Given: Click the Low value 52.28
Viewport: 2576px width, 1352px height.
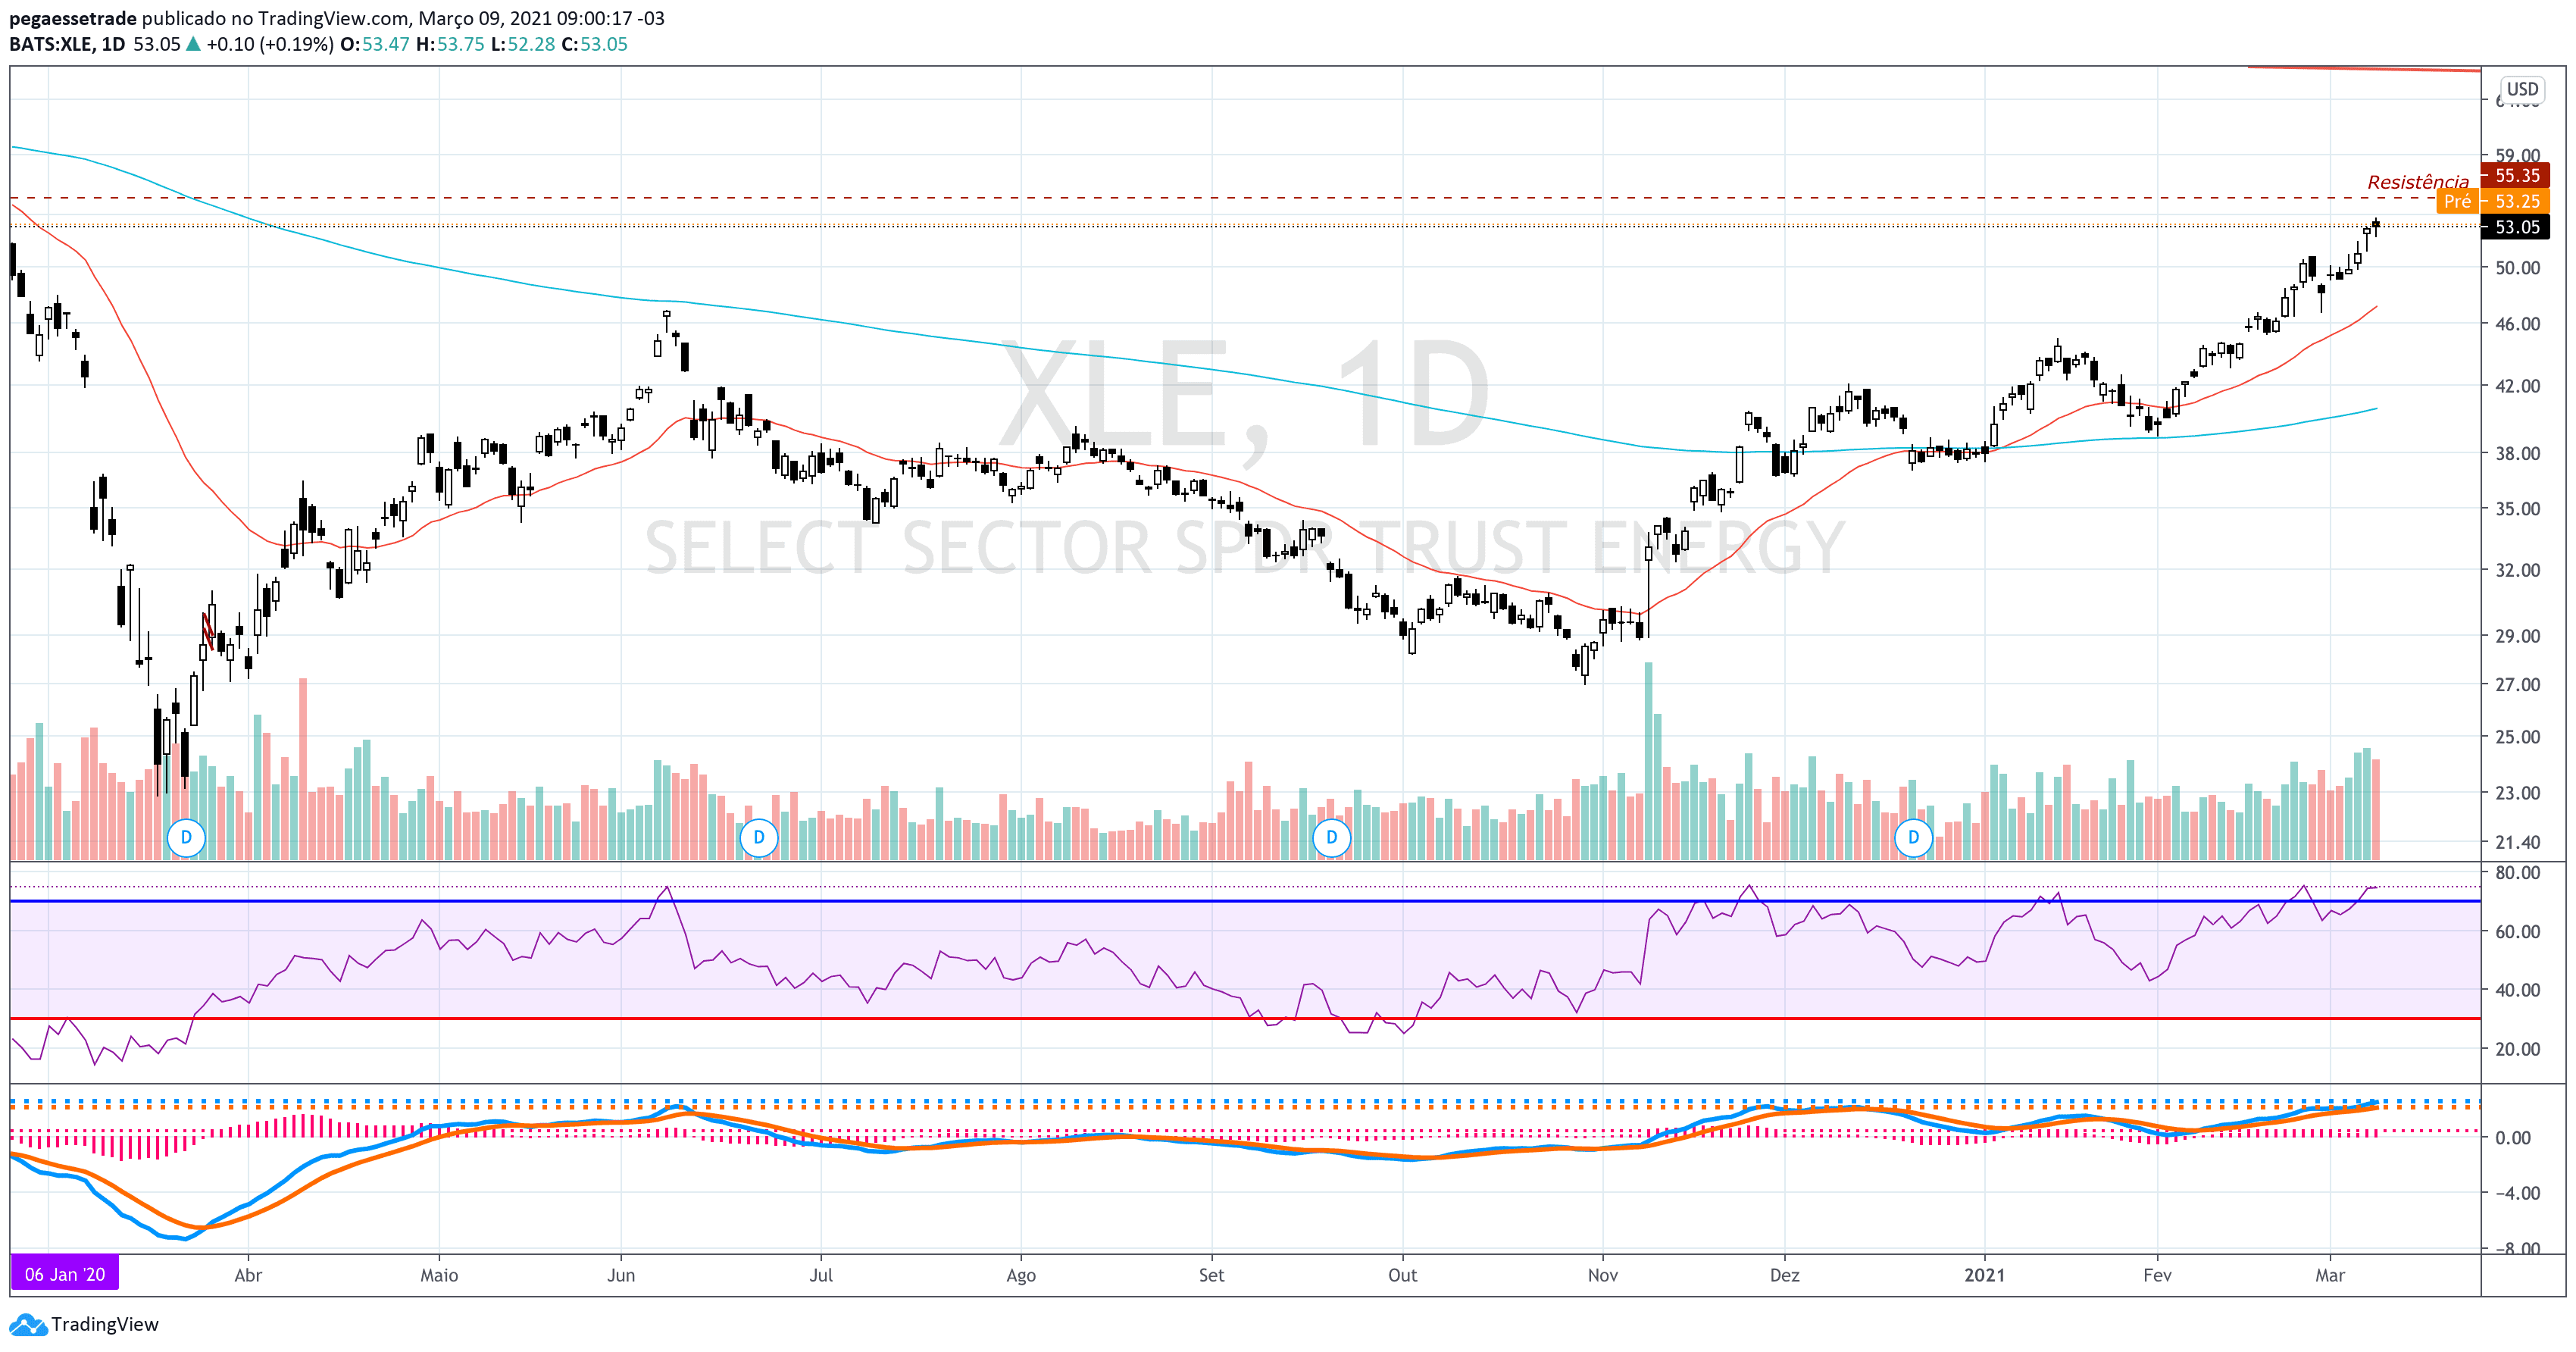Looking at the screenshot, I should 531,44.
